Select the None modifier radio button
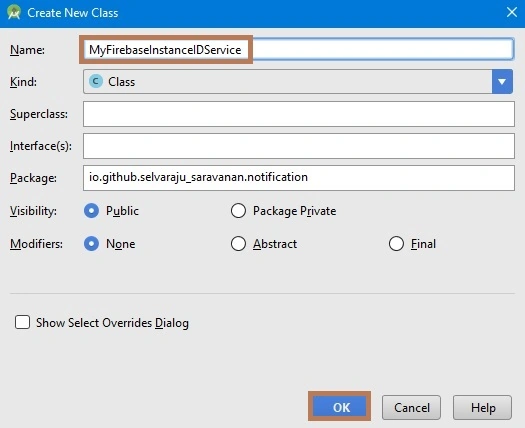The height and width of the screenshot is (428, 525). tap(91, 244)
